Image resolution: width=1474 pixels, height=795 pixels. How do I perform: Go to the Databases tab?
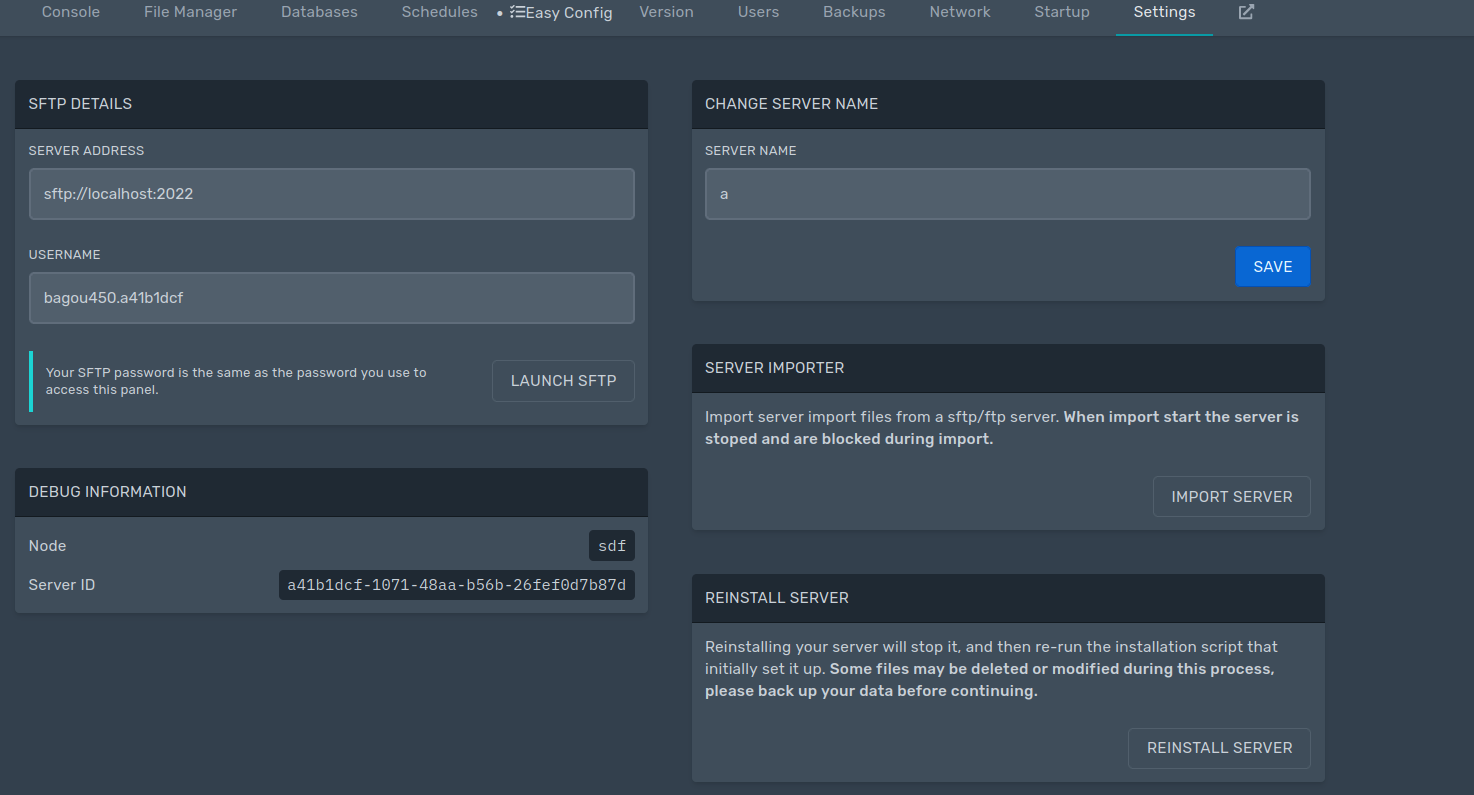tap(319, 13)
